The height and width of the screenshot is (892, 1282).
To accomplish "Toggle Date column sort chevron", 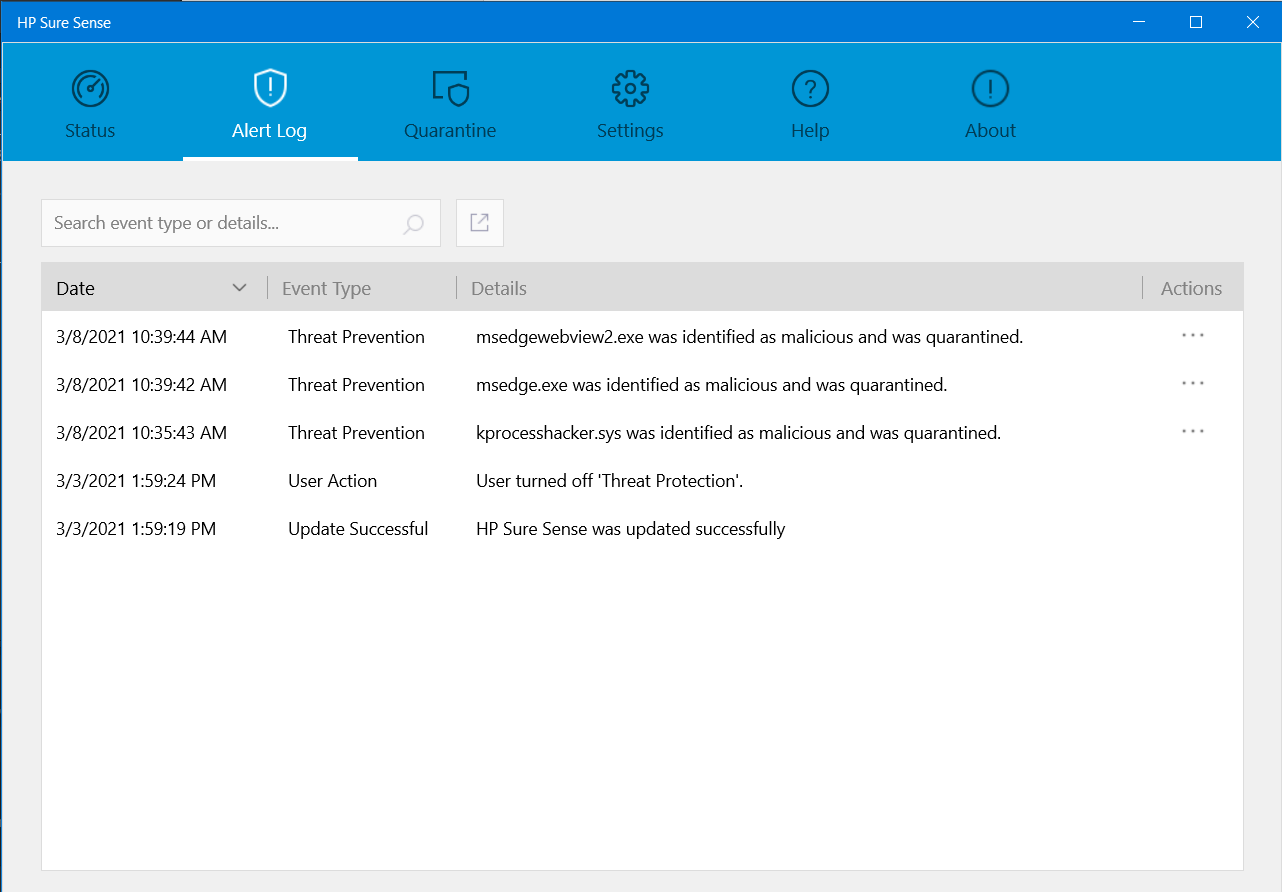I will pos(239,288).
